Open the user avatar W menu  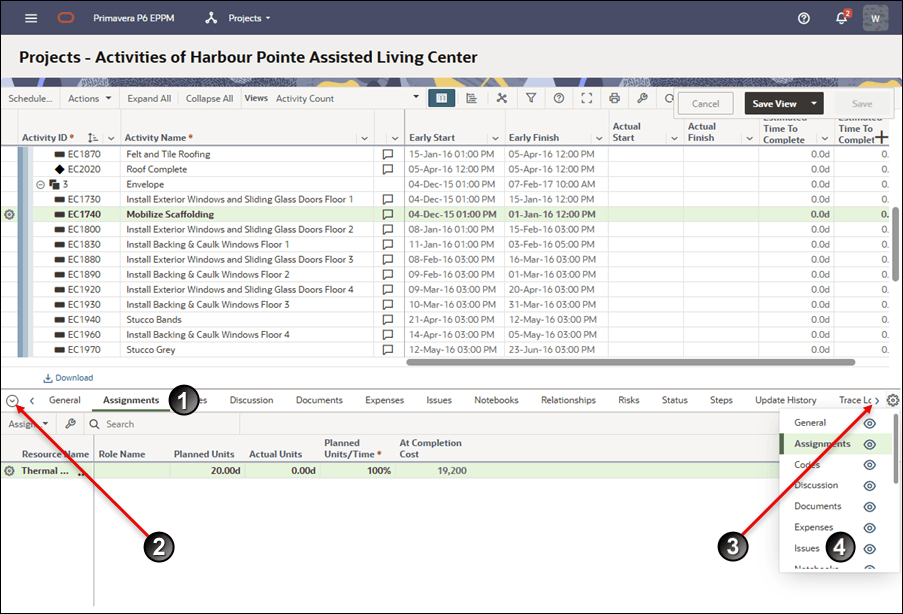875,18
